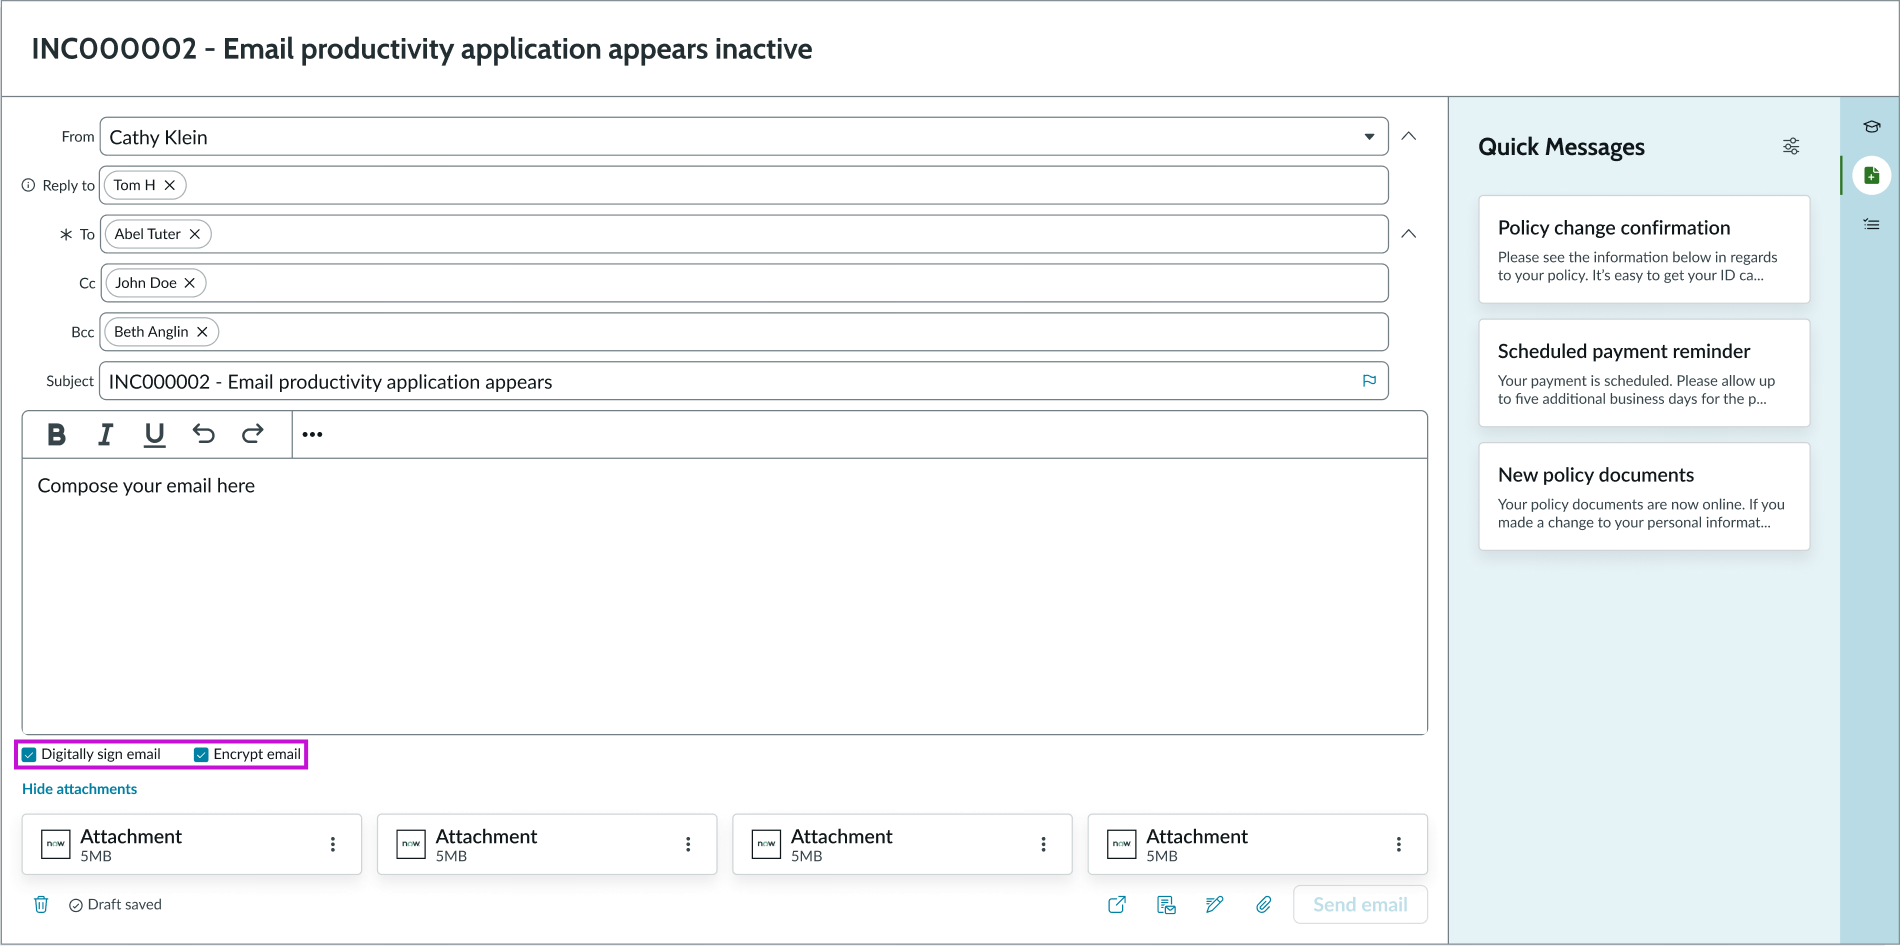
Task: Select the insert signature pen icon
Action: click(x=1214, y=904)
